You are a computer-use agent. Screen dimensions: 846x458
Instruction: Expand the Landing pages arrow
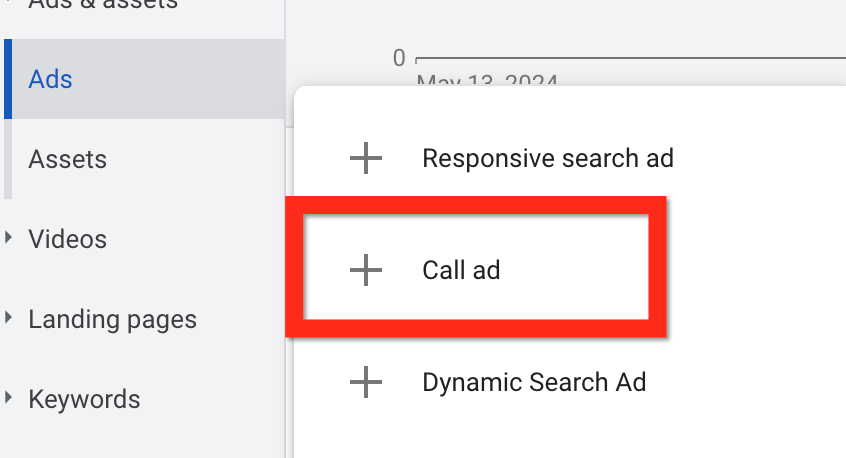(x=8, y=317)
